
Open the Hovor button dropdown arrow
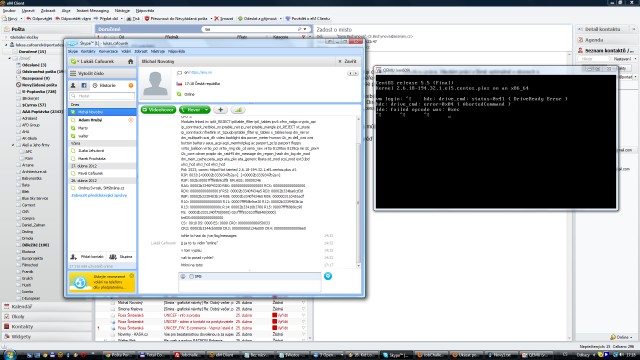click(x=207, y=110)
